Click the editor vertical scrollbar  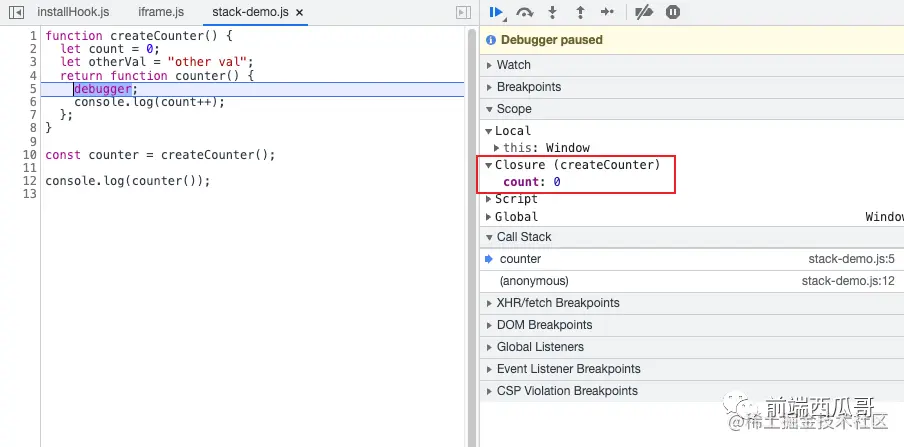[x=472, y=236]
